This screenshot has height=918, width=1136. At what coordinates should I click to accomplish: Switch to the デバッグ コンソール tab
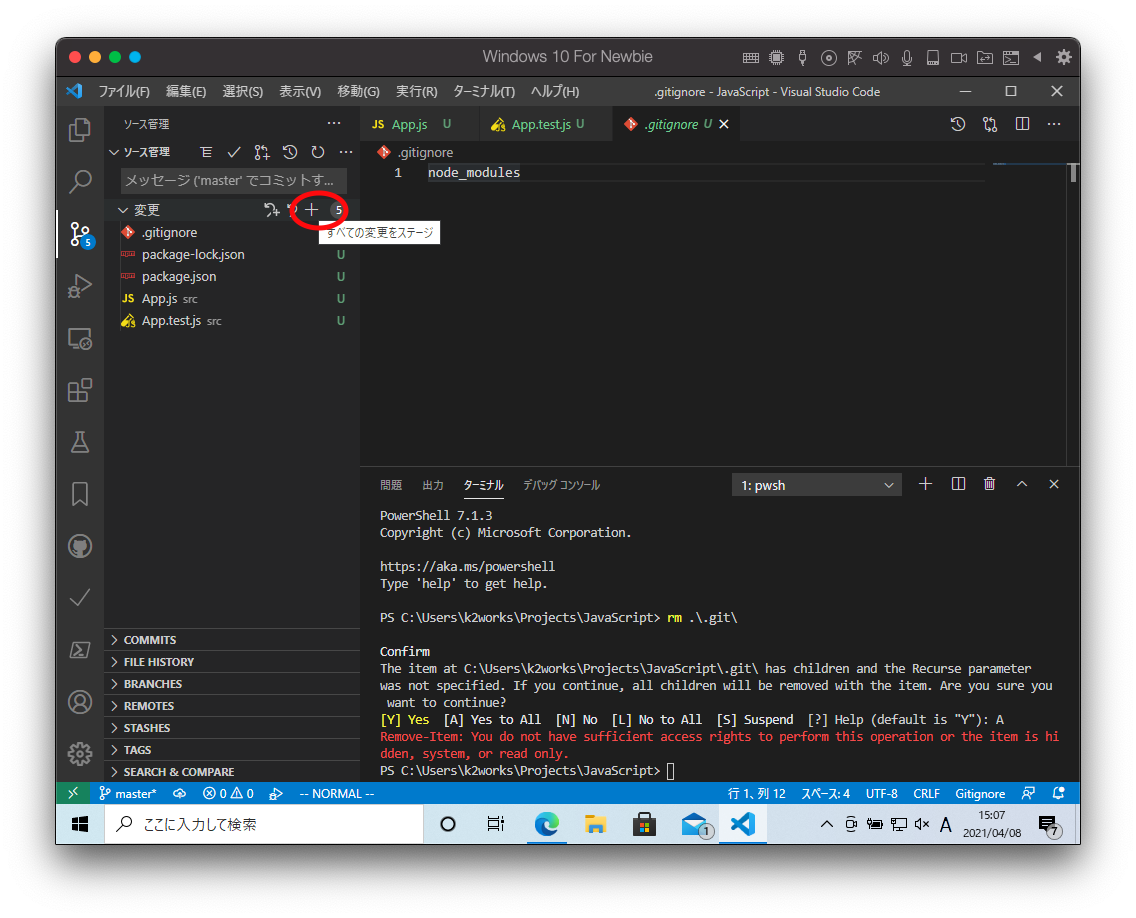561,485
